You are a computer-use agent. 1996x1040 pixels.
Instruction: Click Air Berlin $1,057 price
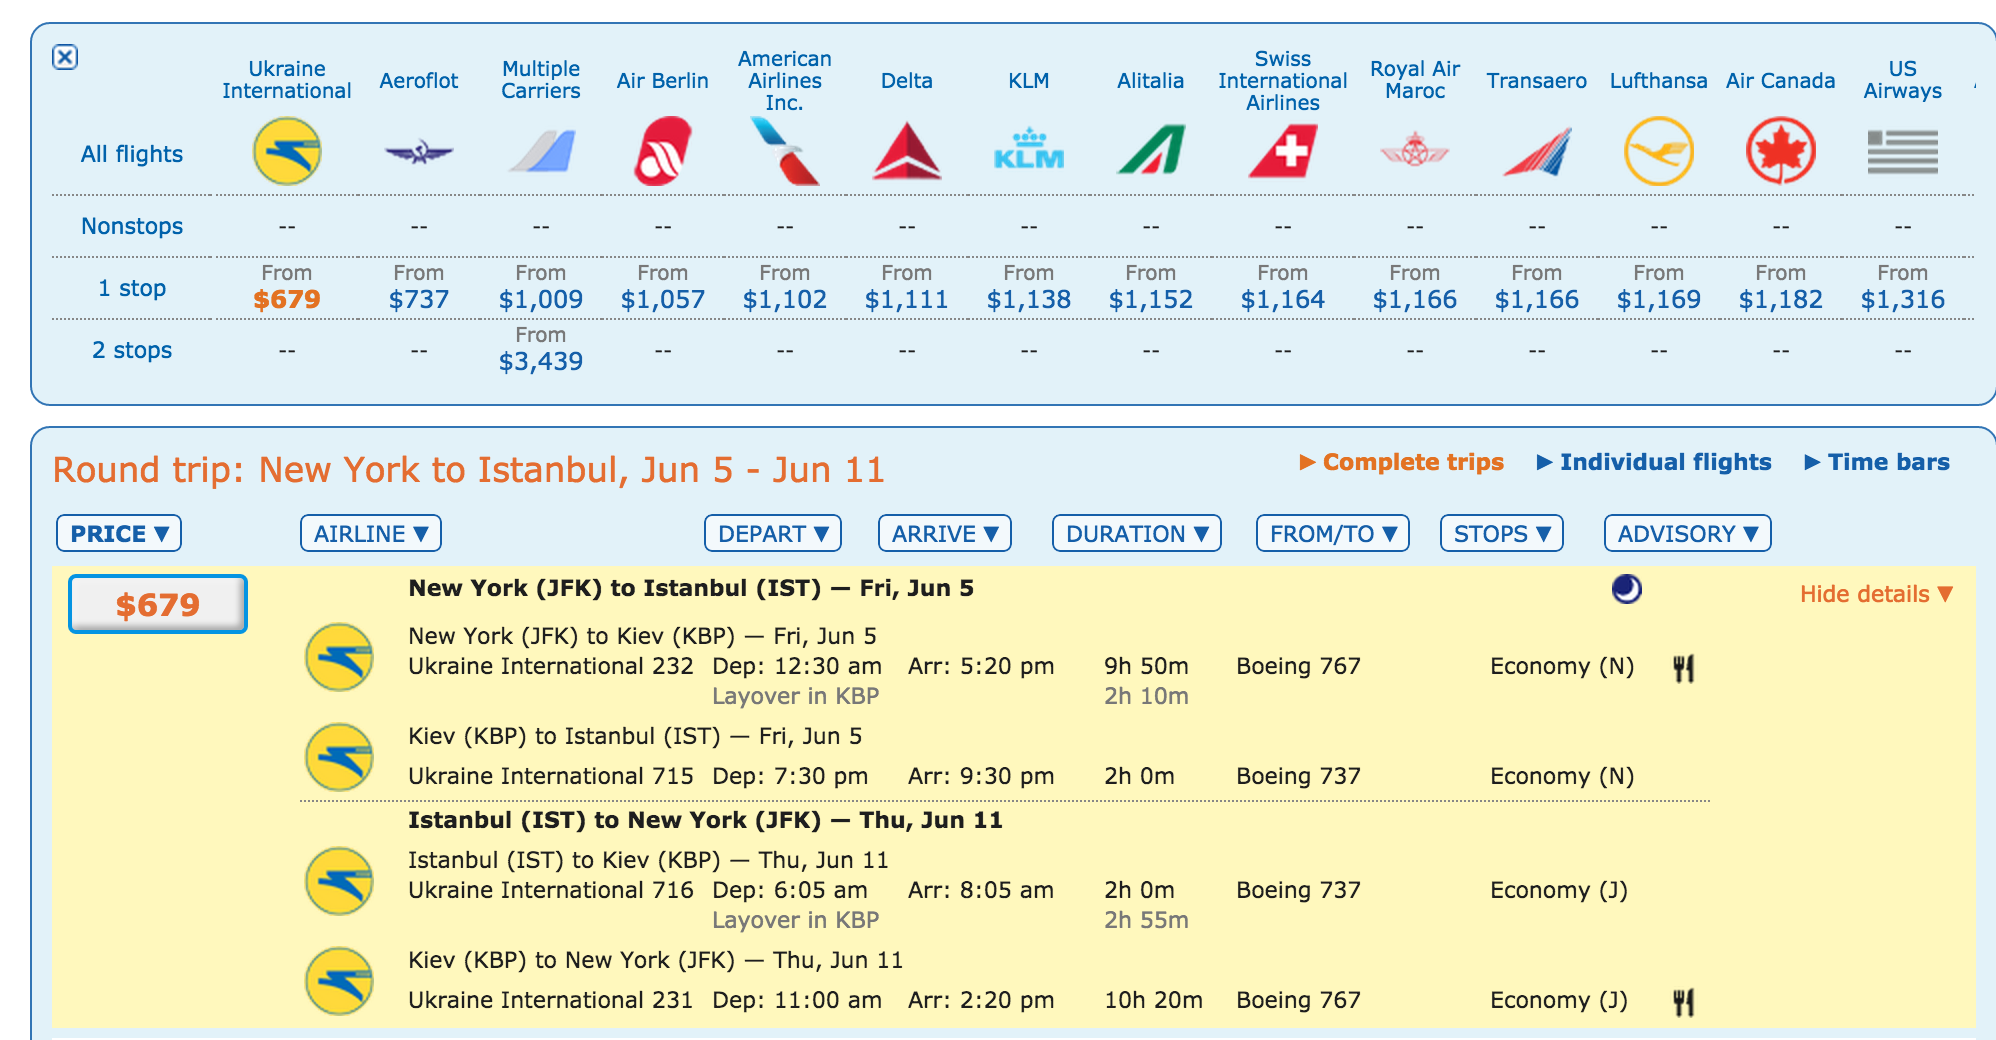[663, 299]
